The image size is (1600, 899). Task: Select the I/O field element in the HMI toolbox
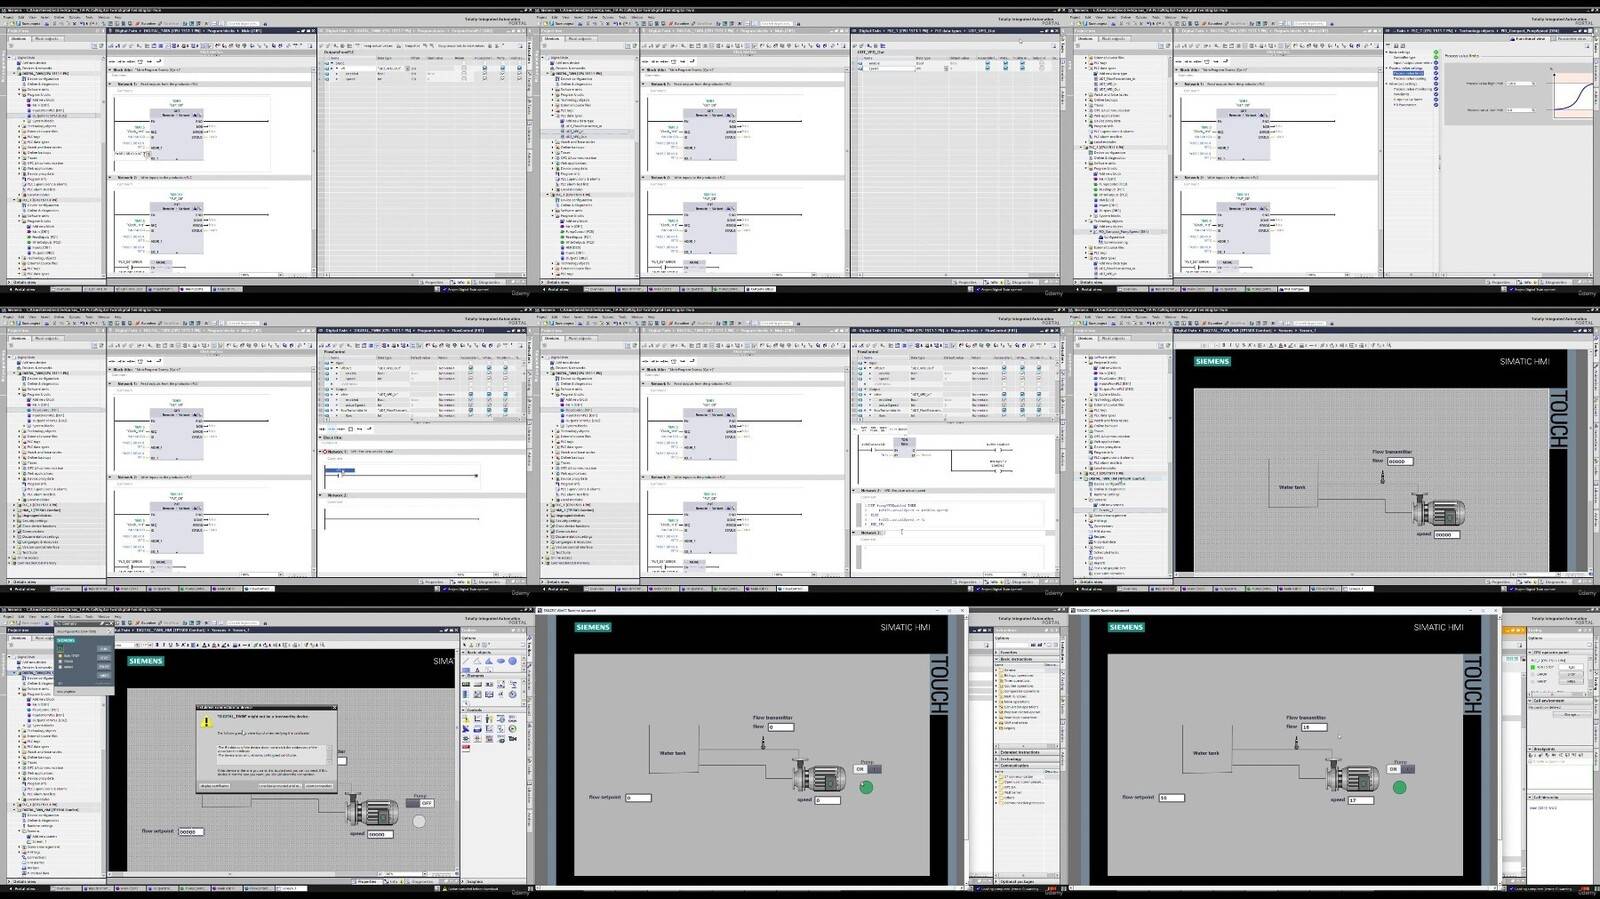coord(466,684)
